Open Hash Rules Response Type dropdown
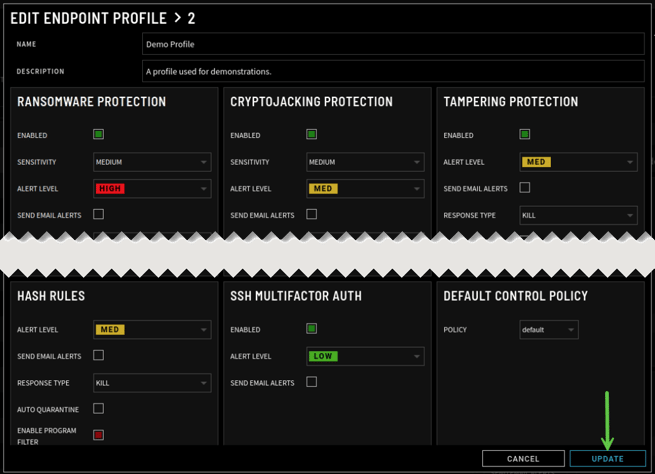This screenshot has height=474, width=655. (152, 383)
